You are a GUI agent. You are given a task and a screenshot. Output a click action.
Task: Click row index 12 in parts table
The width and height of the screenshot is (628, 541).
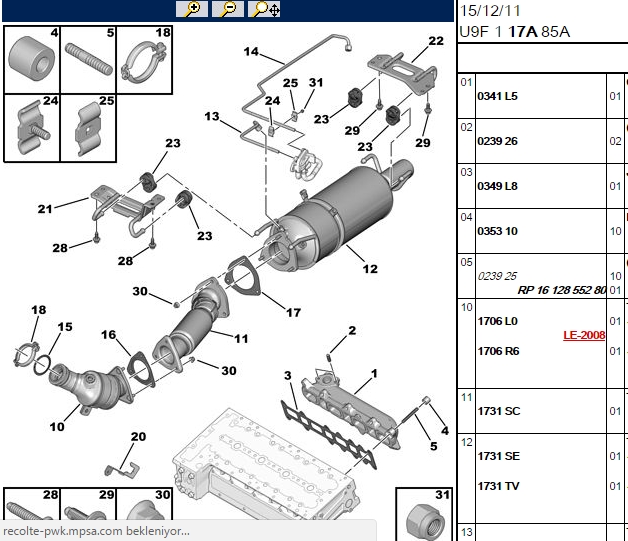[466, 442]
